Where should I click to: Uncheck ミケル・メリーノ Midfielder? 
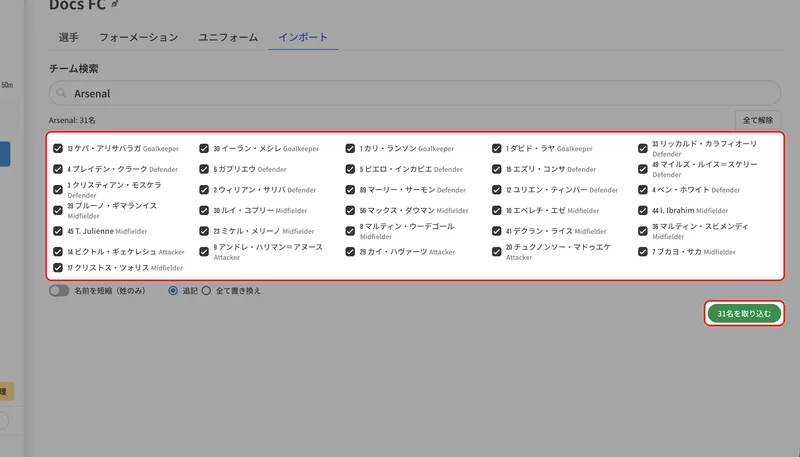point(204,231)
